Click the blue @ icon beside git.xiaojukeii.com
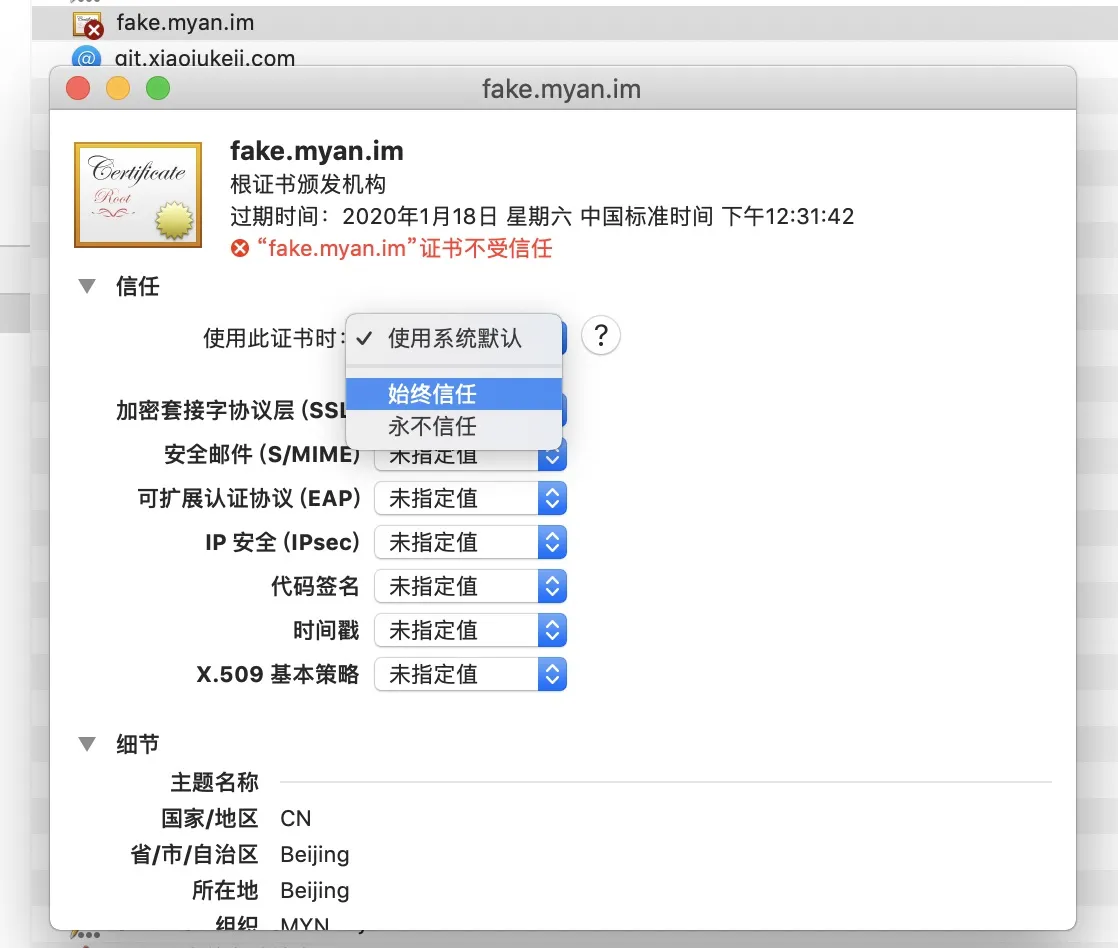The height and width of the screenshot is (948, 1118). [88, 57]
